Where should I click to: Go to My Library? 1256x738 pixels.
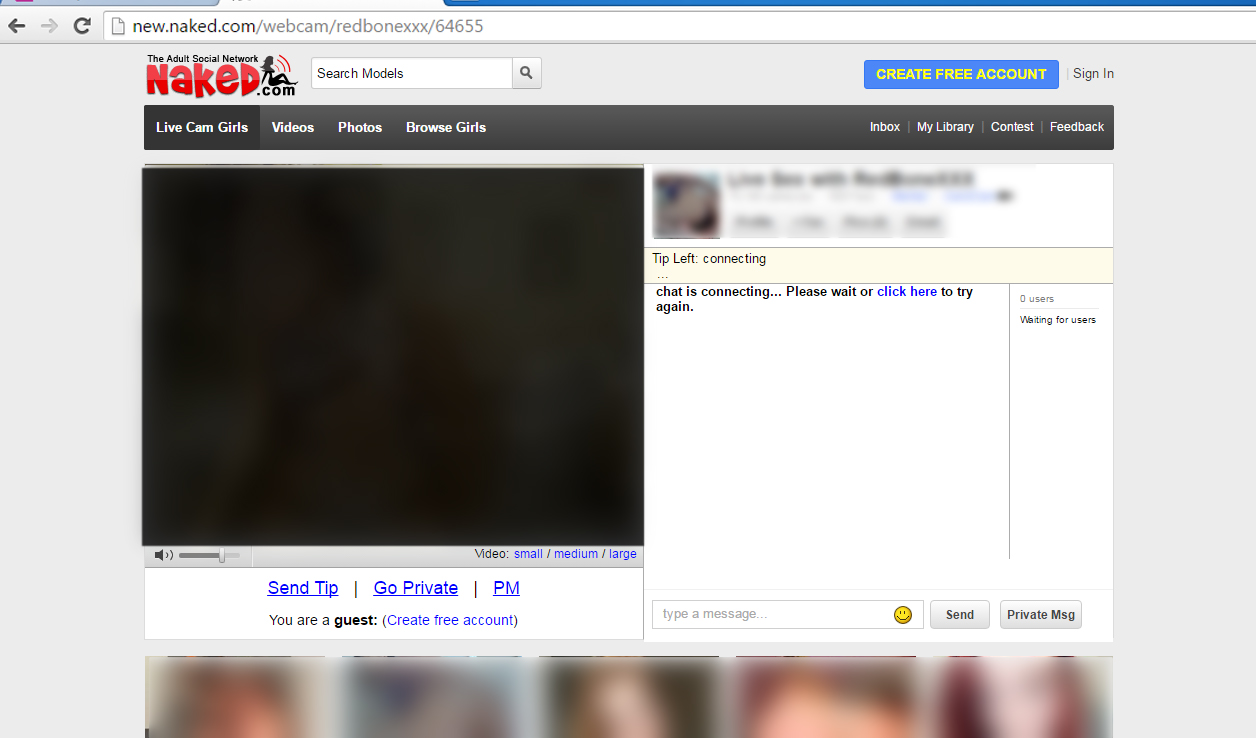point(945,127)
